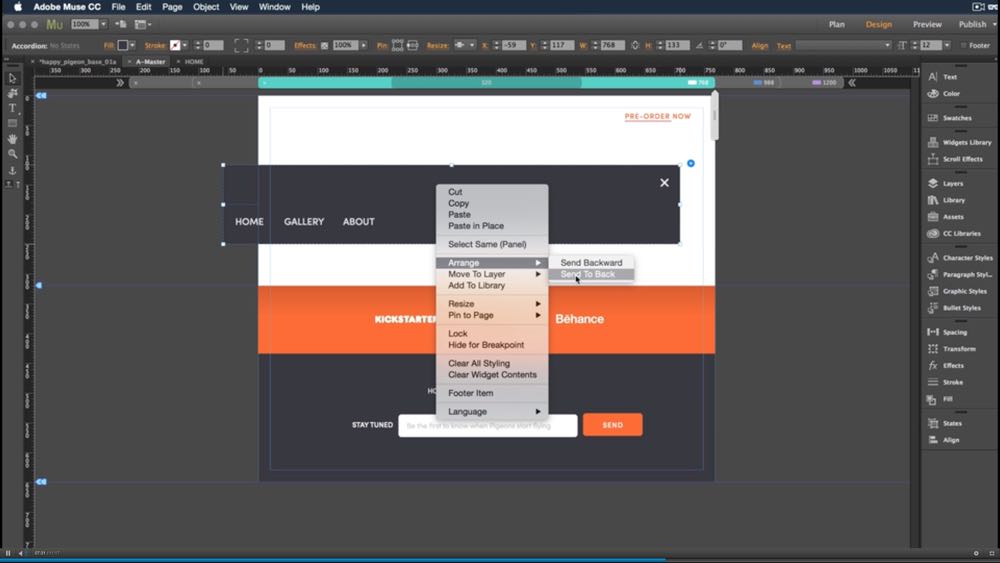Click the Fill color swatch

coord(122,45)
